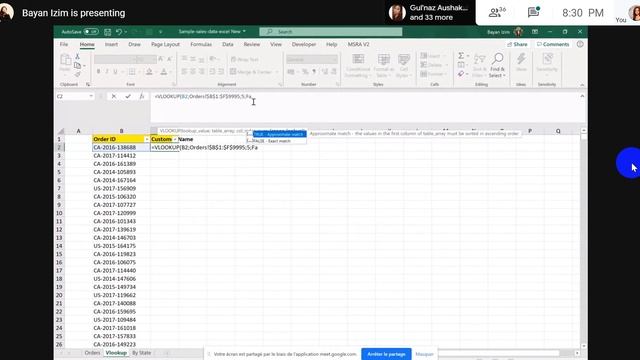The width and height of the screenshot is (640, 360).
Task: Click the Undo arrow icon
Action: [119, 31]
